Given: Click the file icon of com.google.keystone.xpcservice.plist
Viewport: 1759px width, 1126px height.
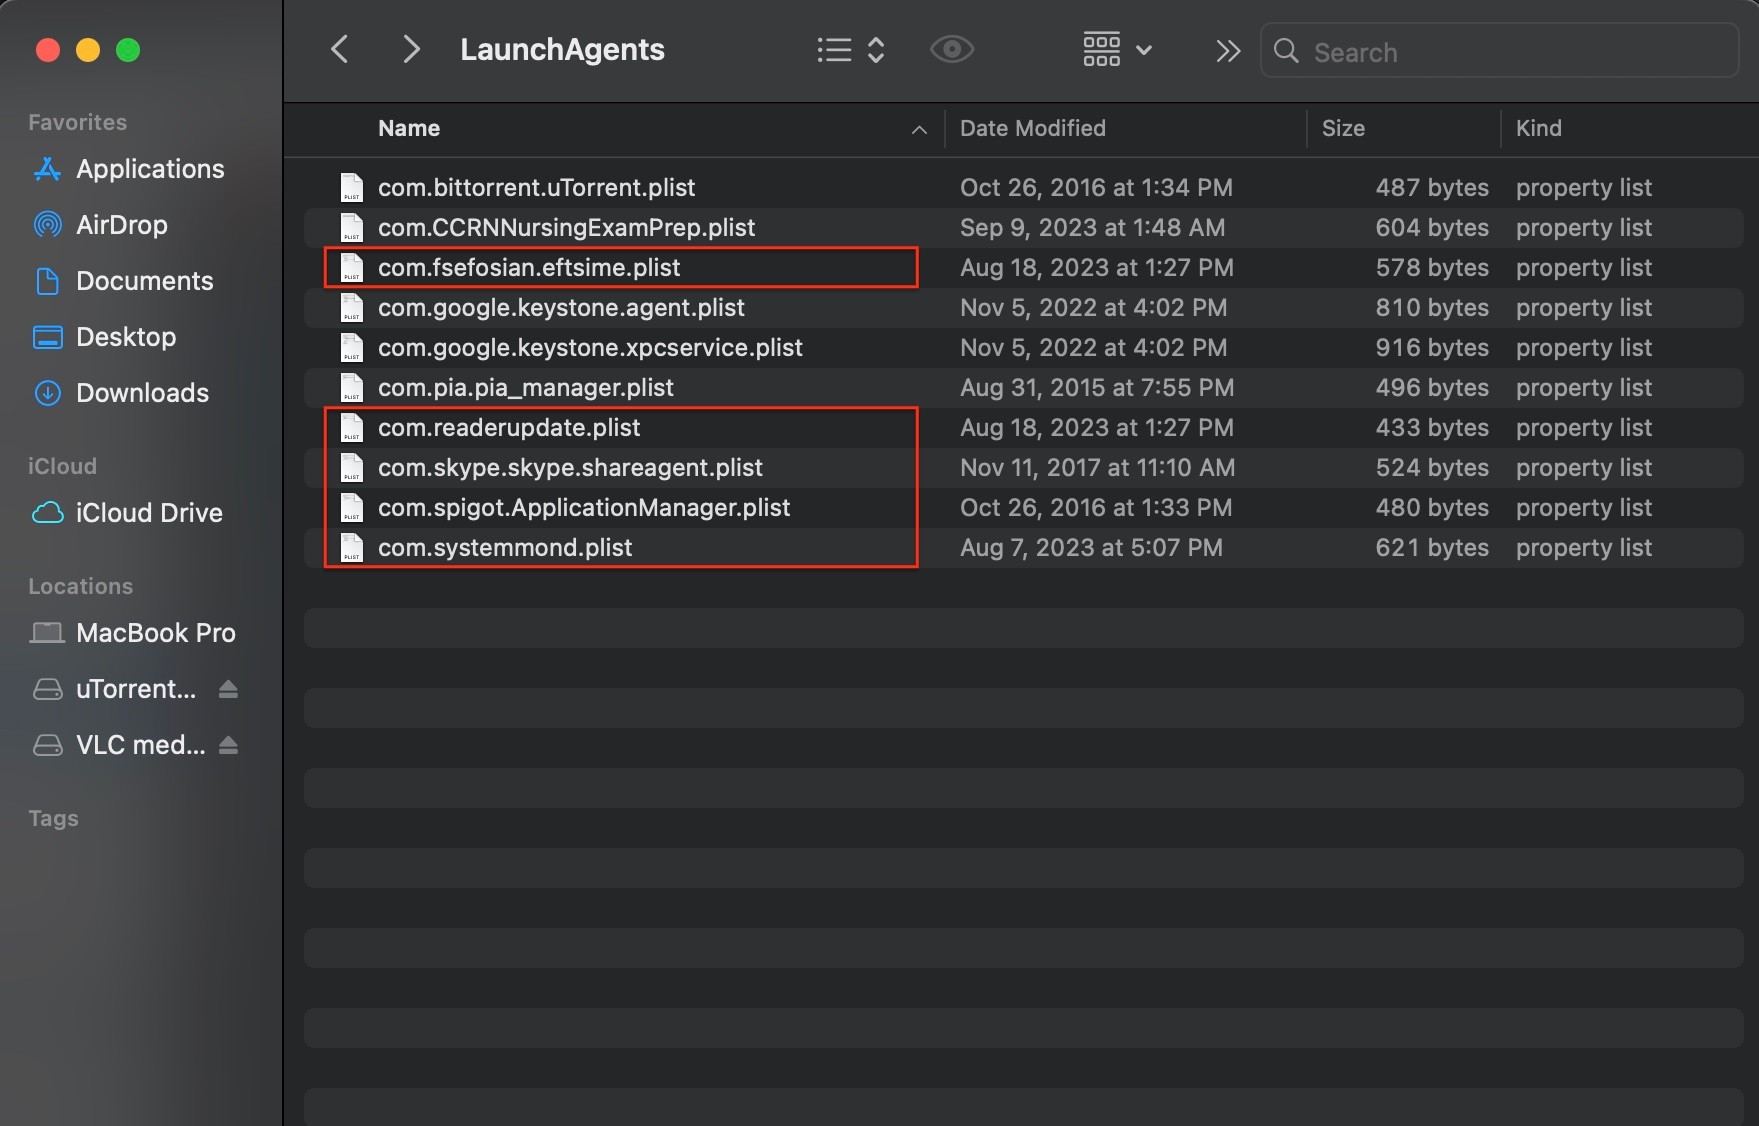Looking at the screenshot, I should [x=351, y=347].
